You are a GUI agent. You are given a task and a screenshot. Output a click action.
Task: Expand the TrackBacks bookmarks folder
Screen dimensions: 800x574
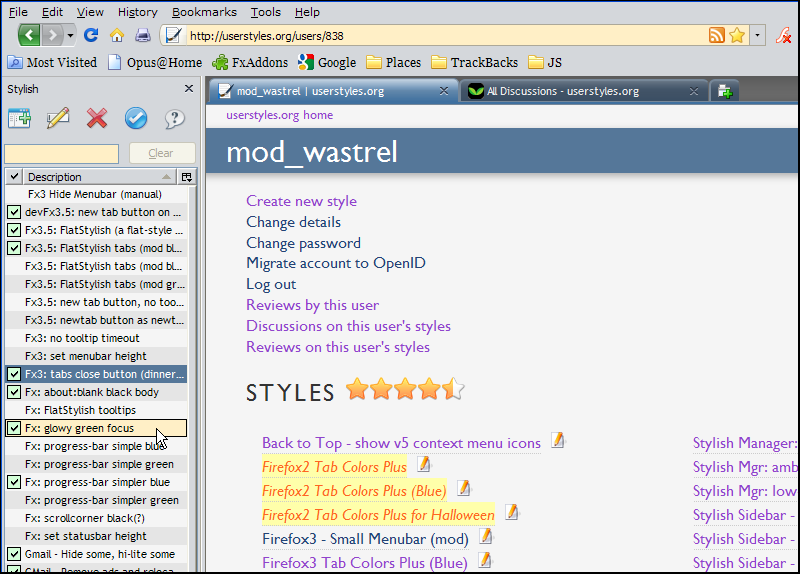click(x=474, y=62)
